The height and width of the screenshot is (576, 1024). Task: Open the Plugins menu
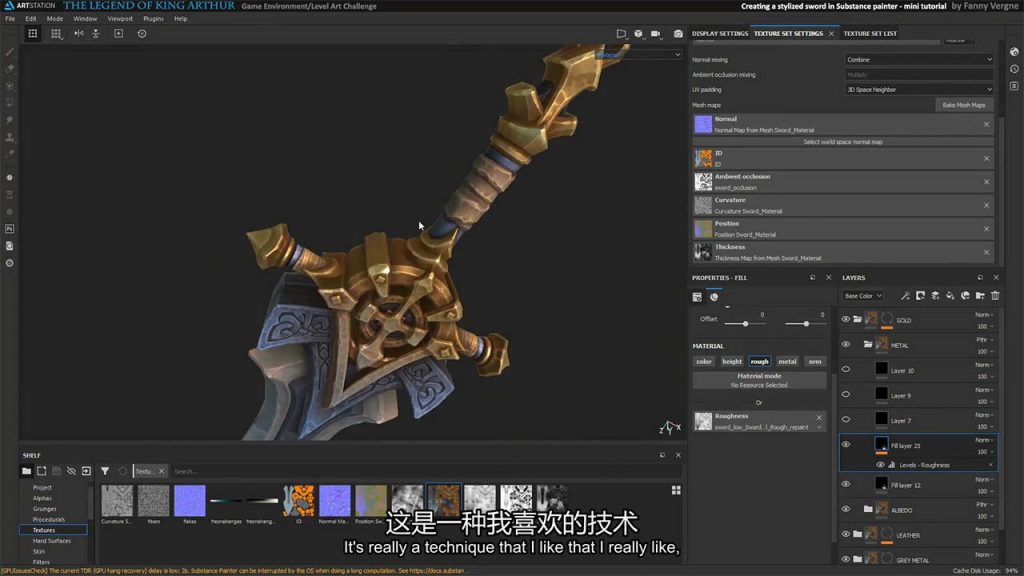pyautogui.click(x=153, y=19)
